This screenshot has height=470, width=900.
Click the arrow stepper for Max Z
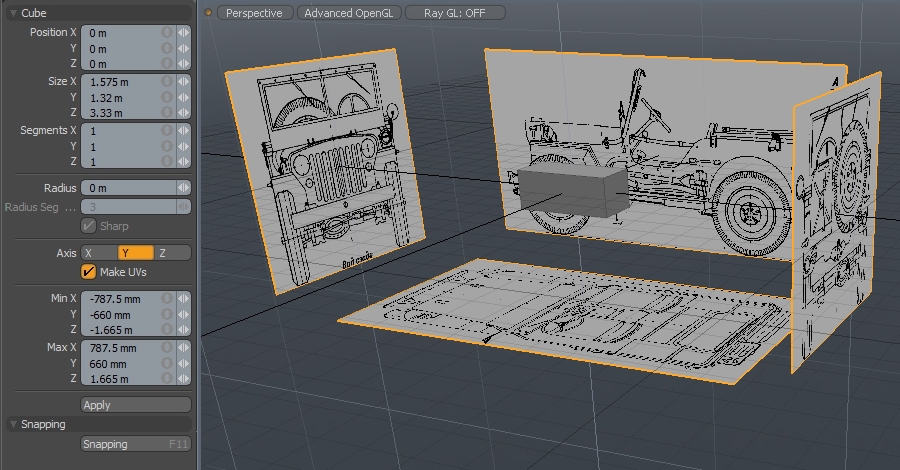coord(184,378)
